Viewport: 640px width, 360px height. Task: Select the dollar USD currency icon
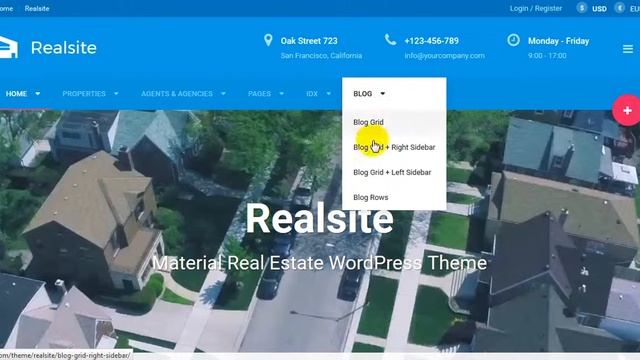click(582, 8)
